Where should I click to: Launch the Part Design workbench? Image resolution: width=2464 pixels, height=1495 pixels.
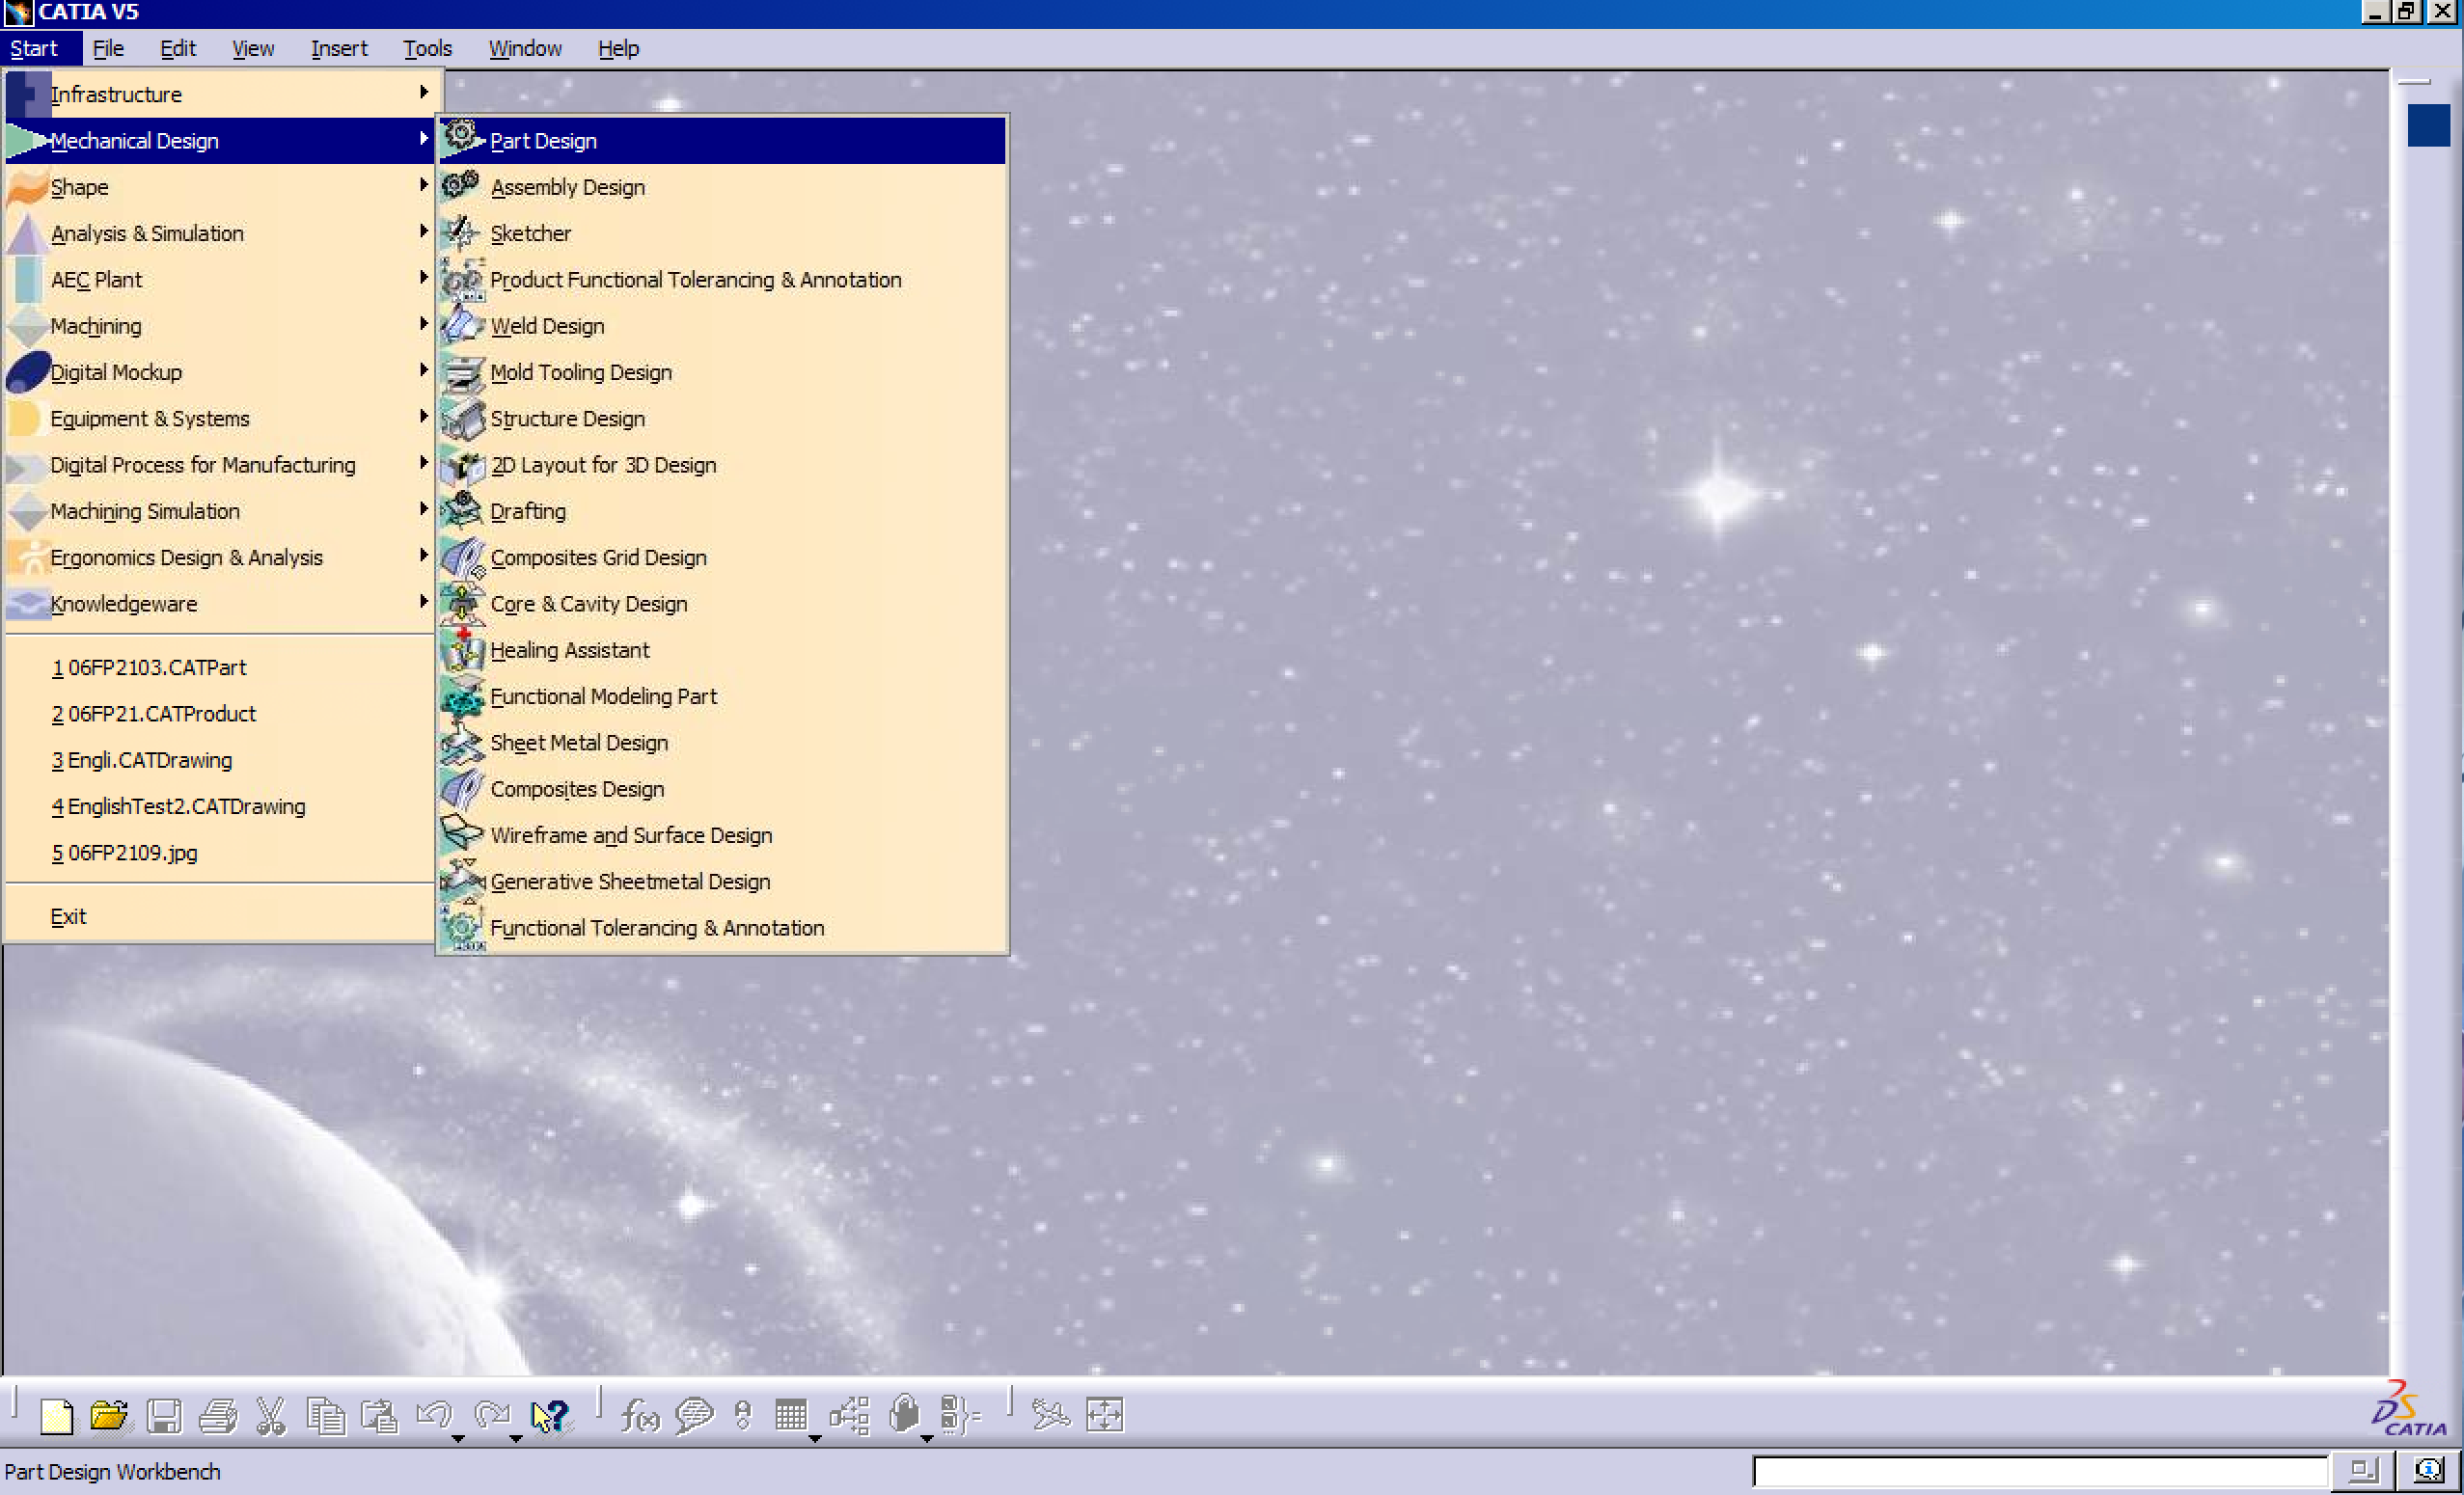click(722, 141)
